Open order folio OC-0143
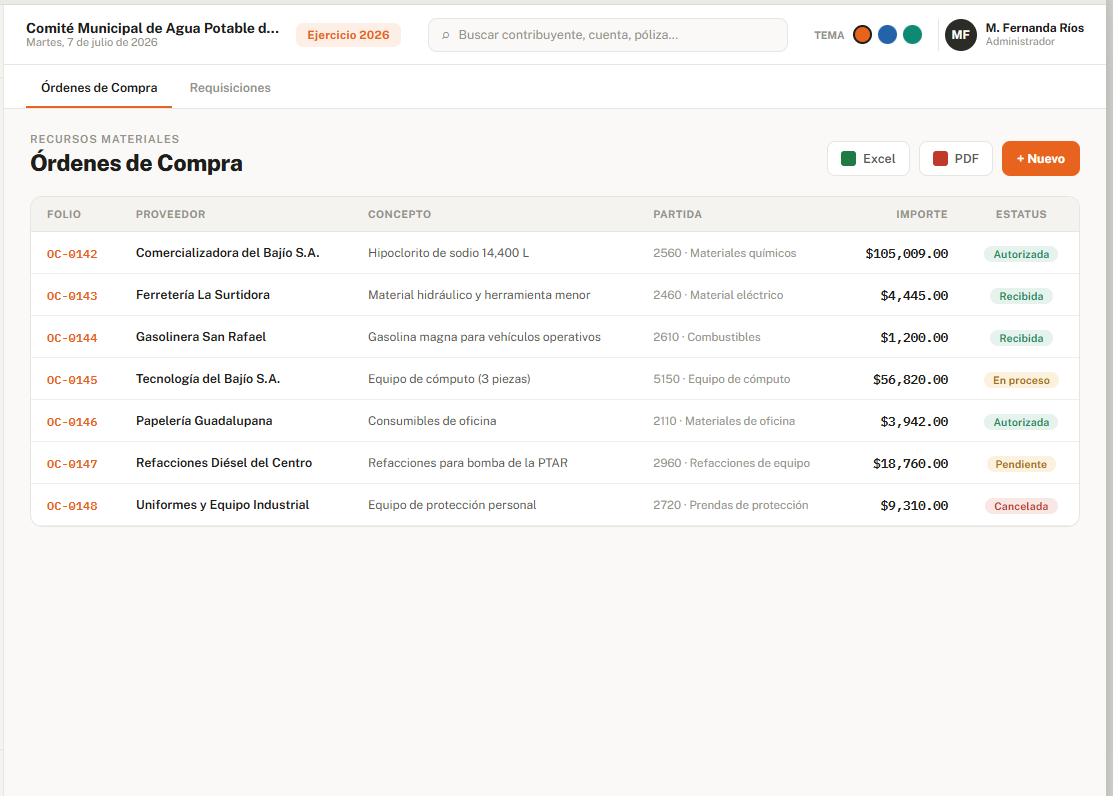The width and height of the screenshot is (1113, 796). [x=72, y=296]
